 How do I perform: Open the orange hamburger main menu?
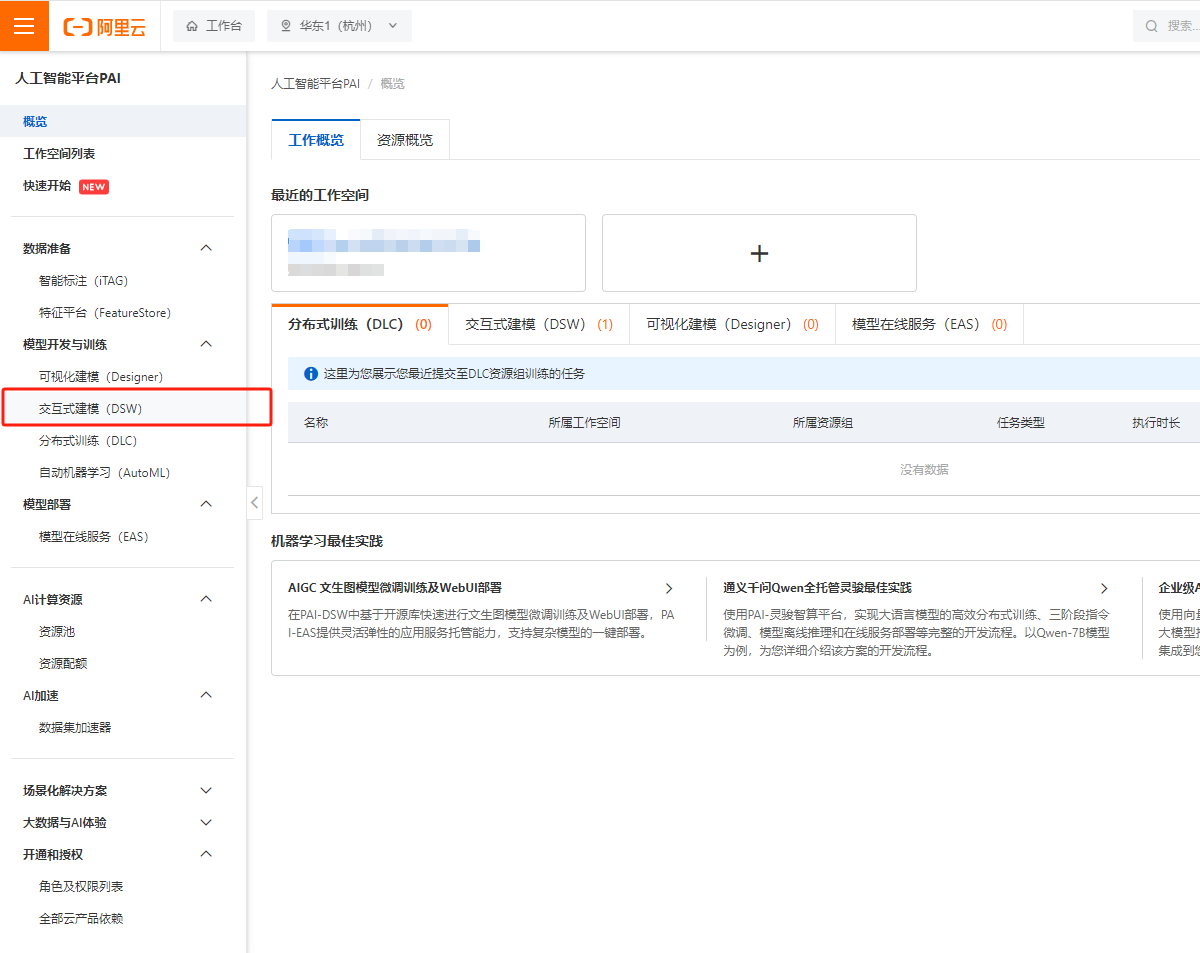point(24,25)
